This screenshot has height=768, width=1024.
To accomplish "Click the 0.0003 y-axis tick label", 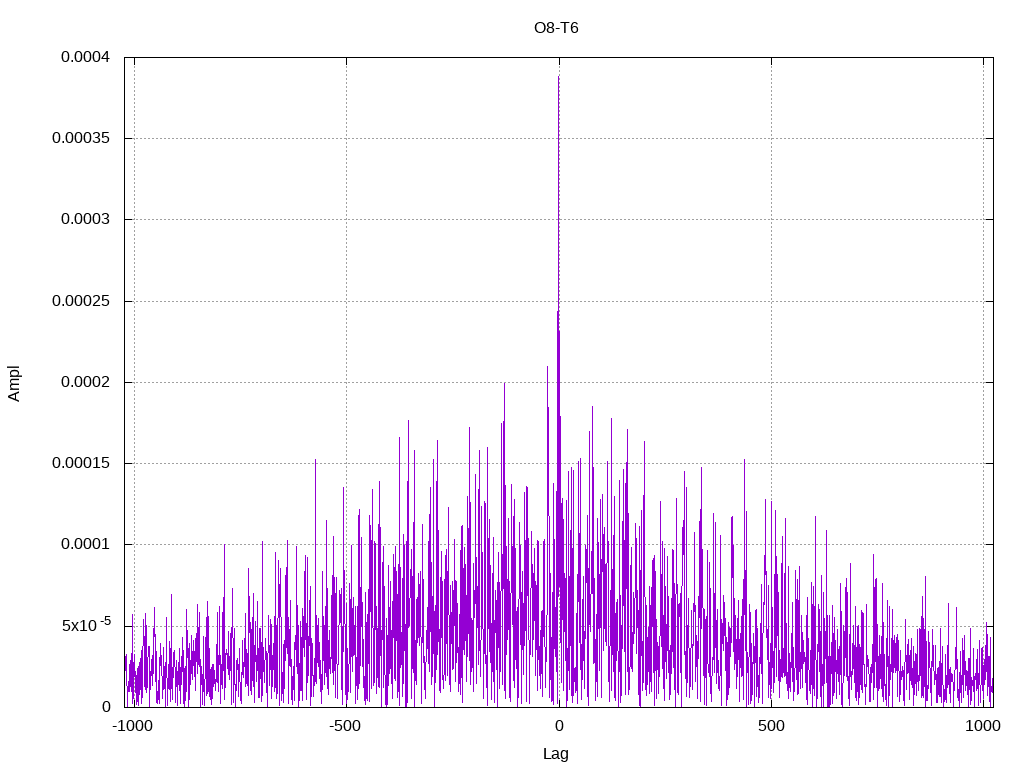I will [86, 219].
